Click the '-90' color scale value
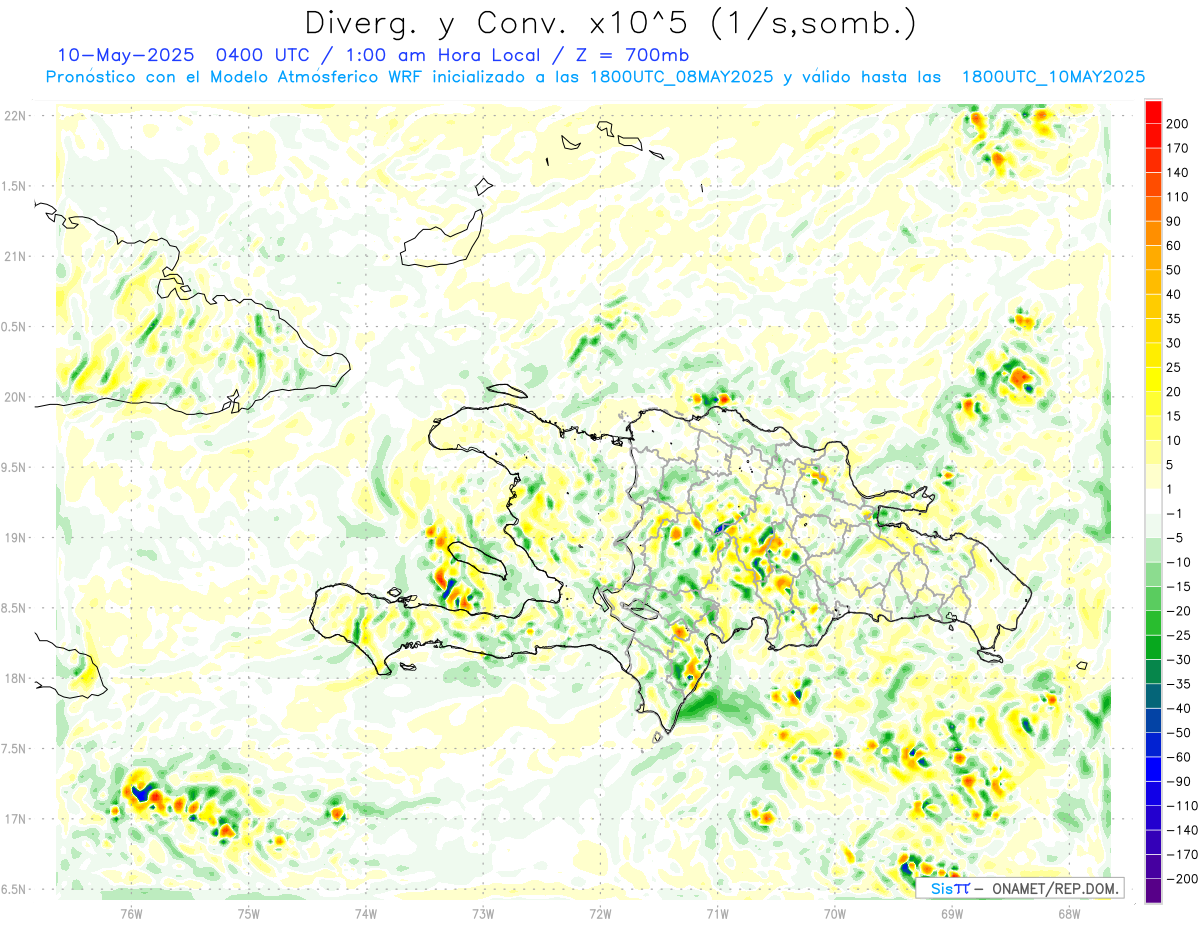Image resolution: width=1200 pixels, height=927 pixels. (x=1179, y=781)
